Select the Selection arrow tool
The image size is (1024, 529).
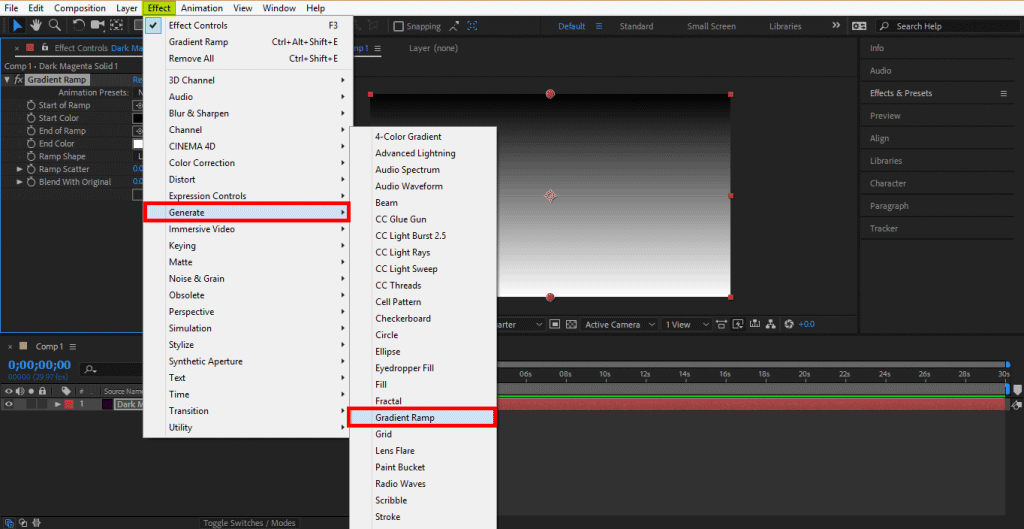pyautogui.click(x=18, y=25)
